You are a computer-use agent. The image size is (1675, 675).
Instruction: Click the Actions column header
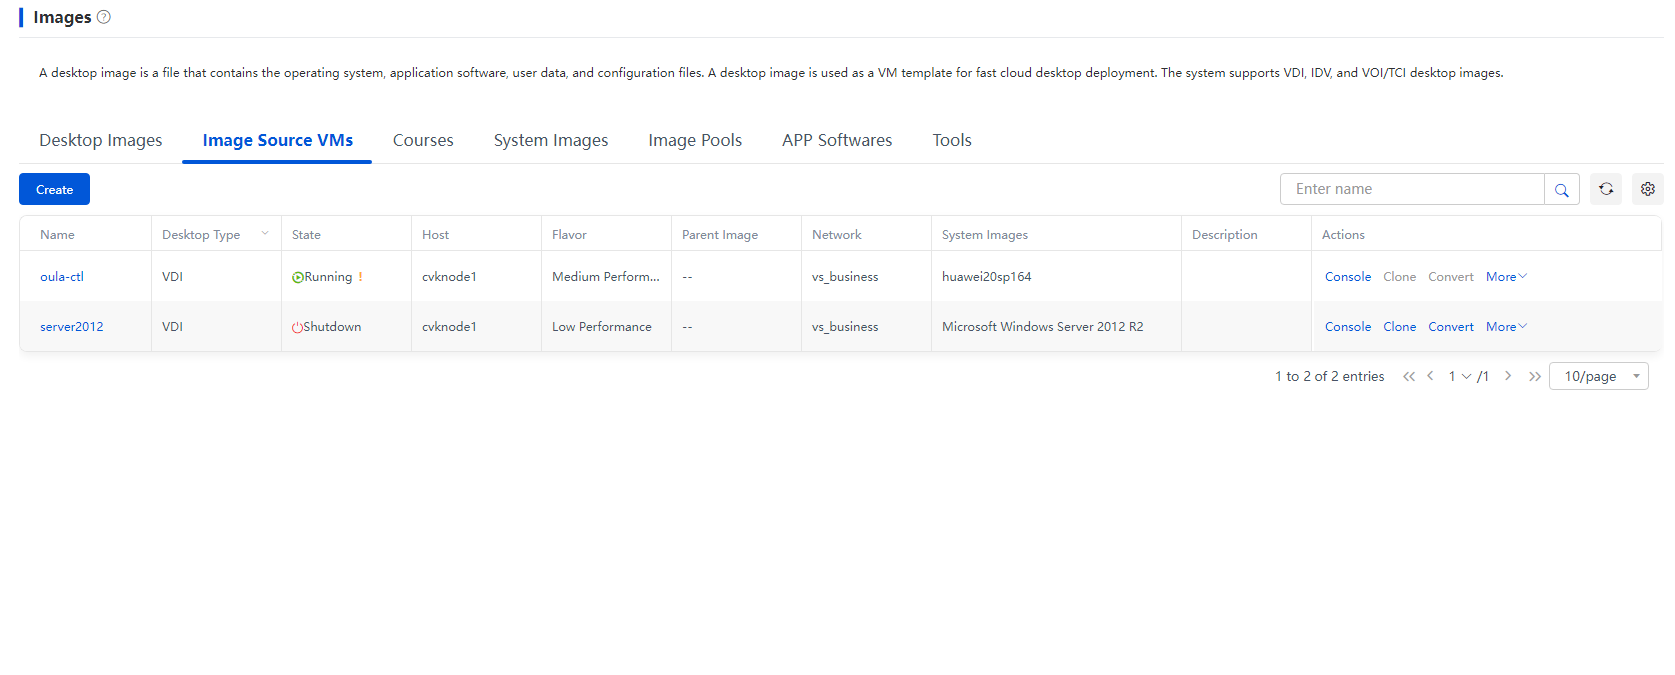tap(1343, 235)
